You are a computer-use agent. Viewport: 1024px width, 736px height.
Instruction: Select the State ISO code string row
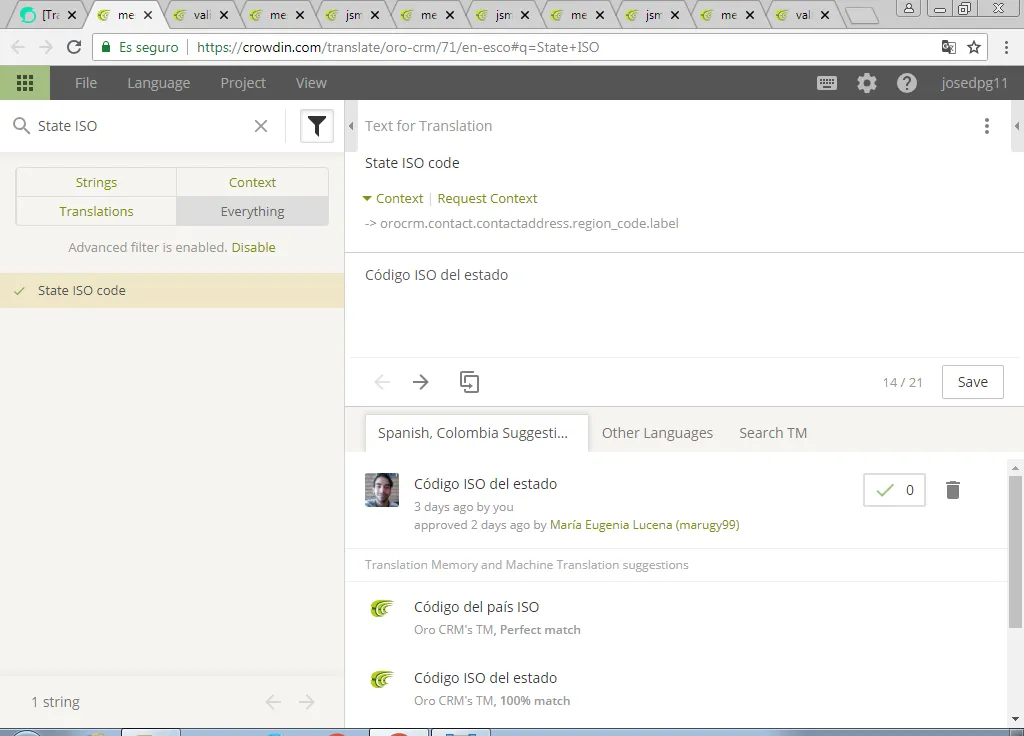(172, 291)
